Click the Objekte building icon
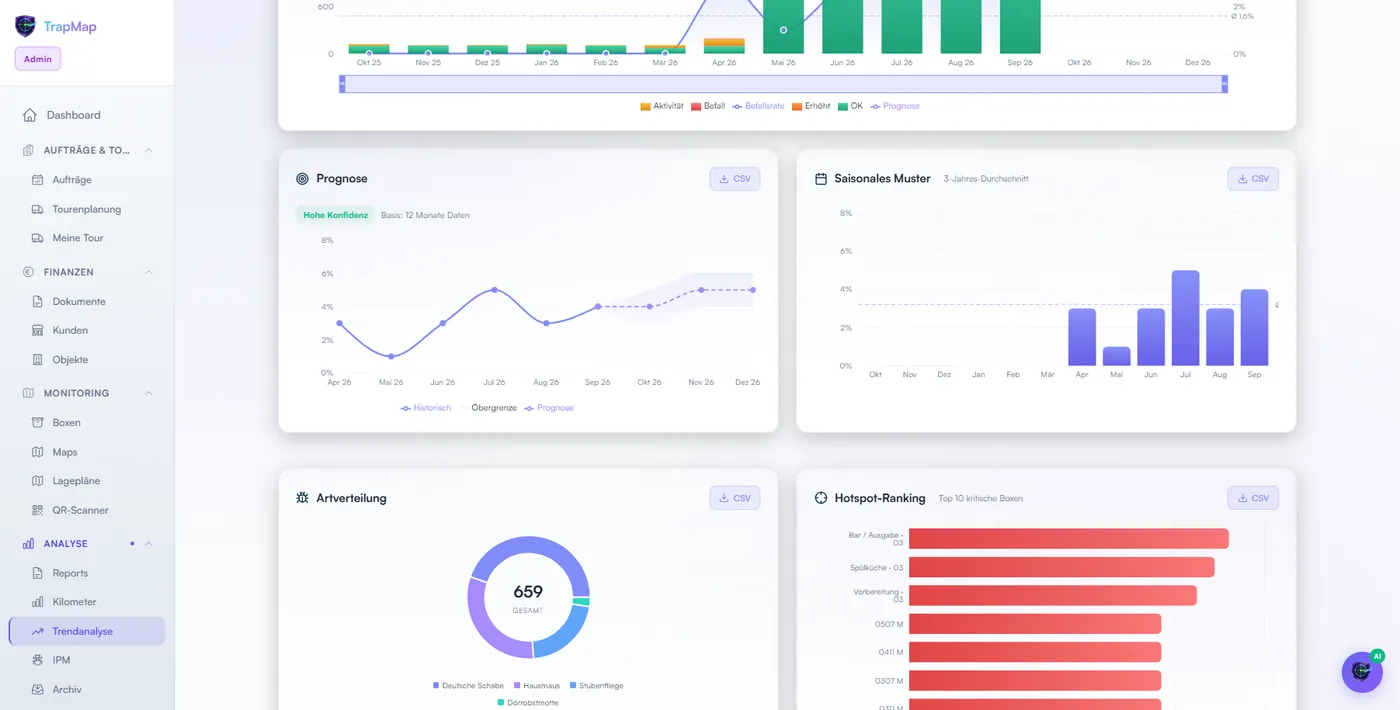The image size is (1400, 710). click(x=38, y=359)
